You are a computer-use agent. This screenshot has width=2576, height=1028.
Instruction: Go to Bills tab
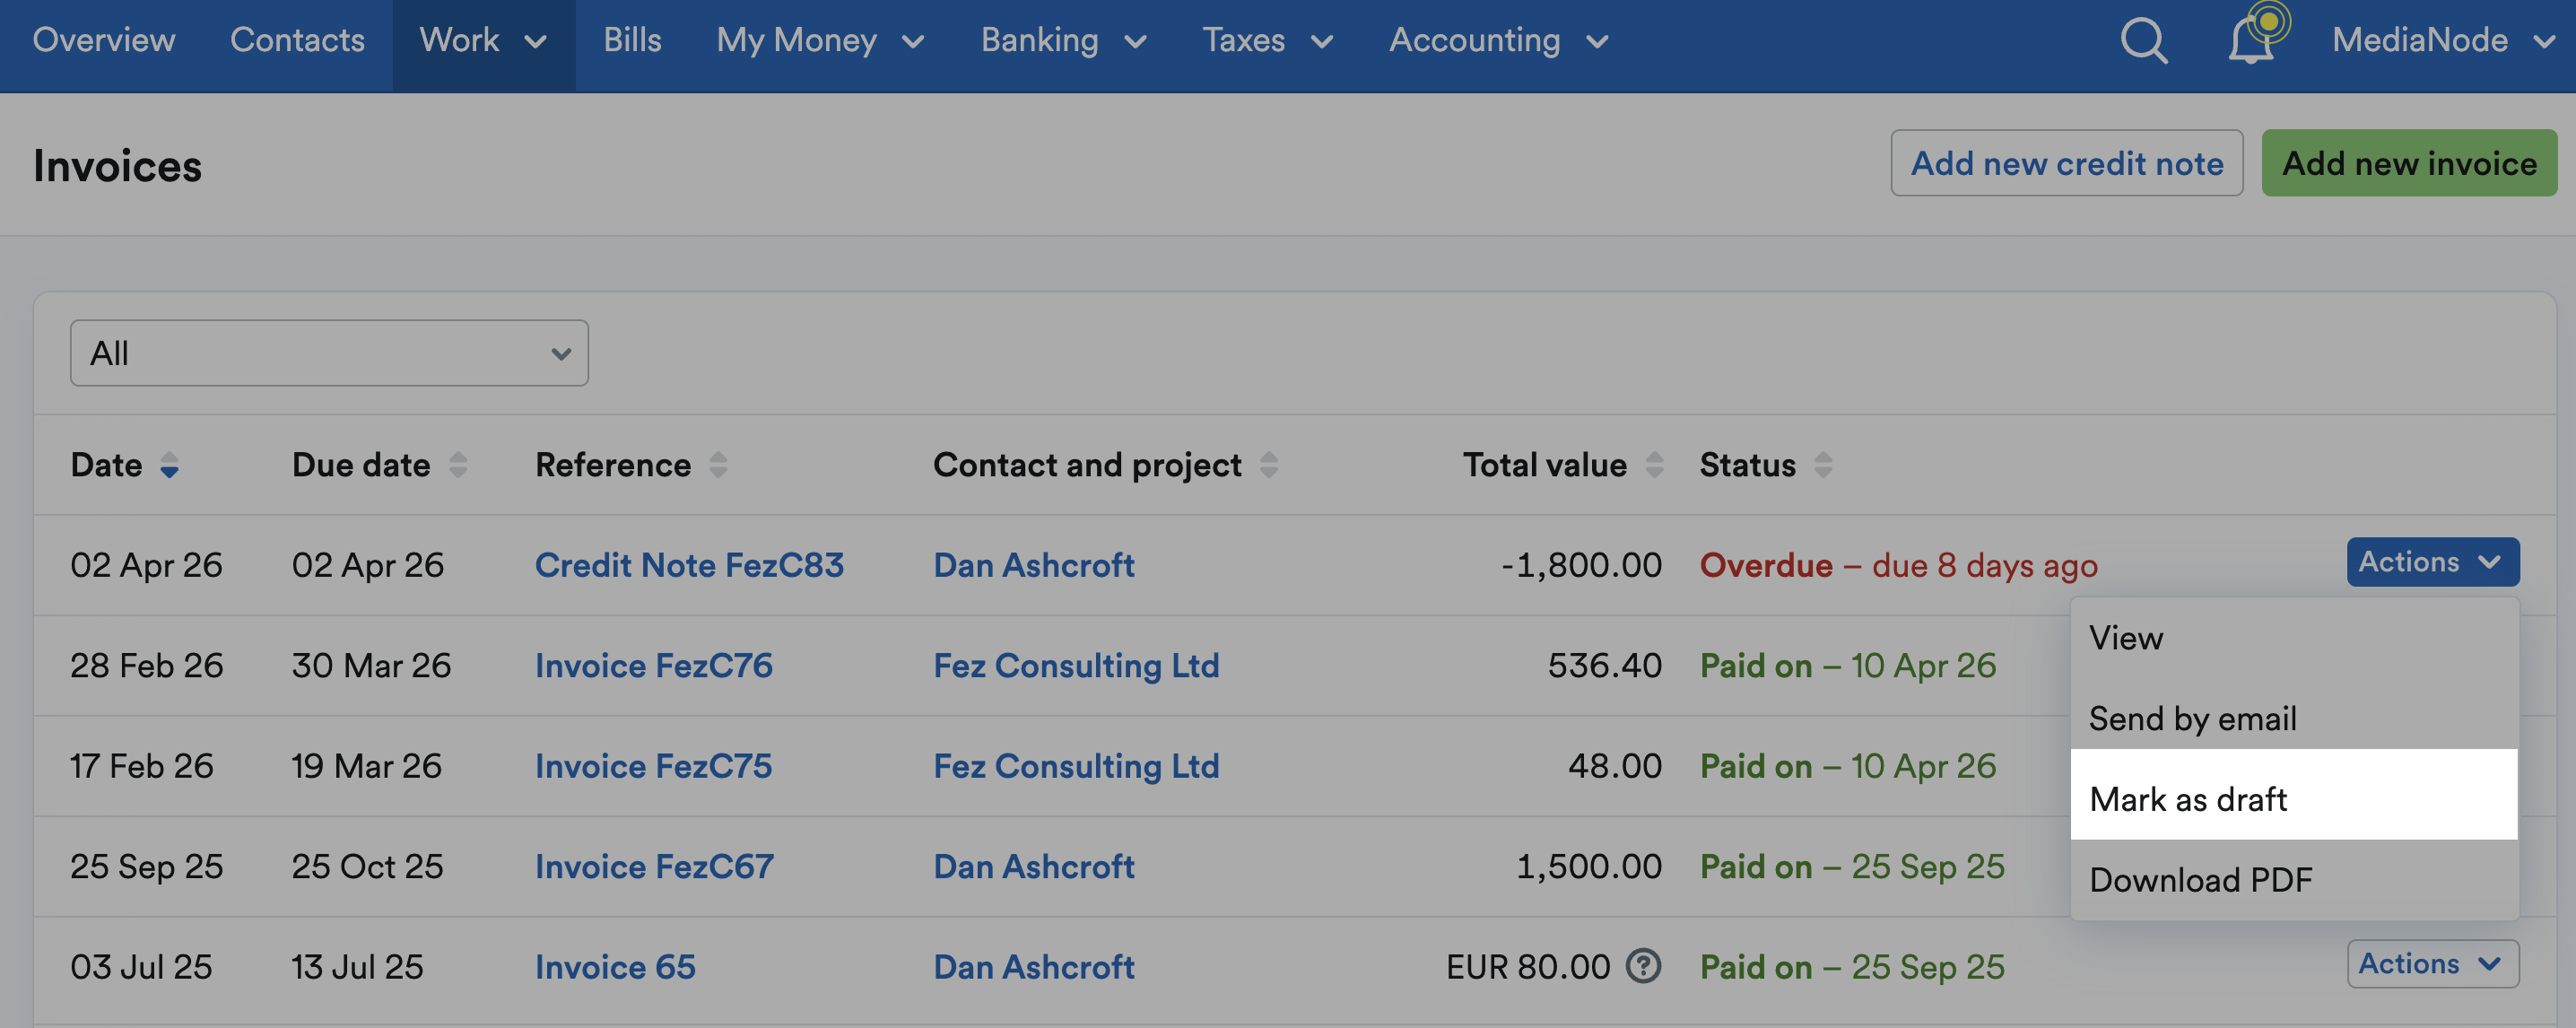click(632, 40)
